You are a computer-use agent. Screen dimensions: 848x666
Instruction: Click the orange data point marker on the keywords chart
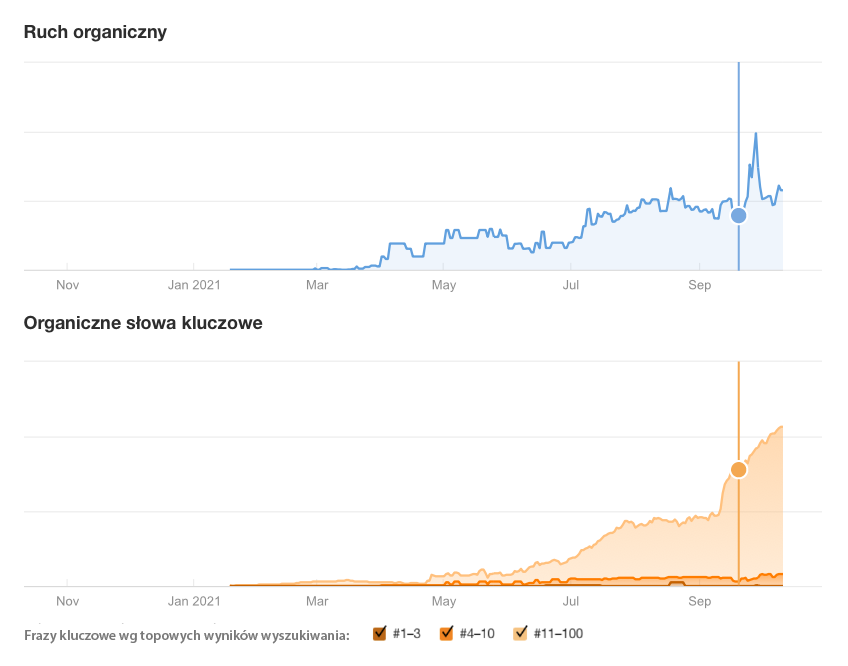[x=739, y=469]
